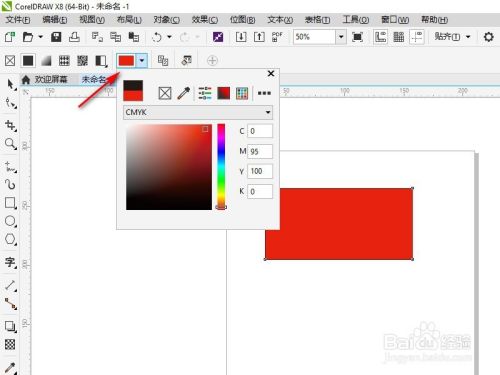Click the 贴齐 snap button
Viewport: 500px width, 375px height.
click(x=447, y=37)
